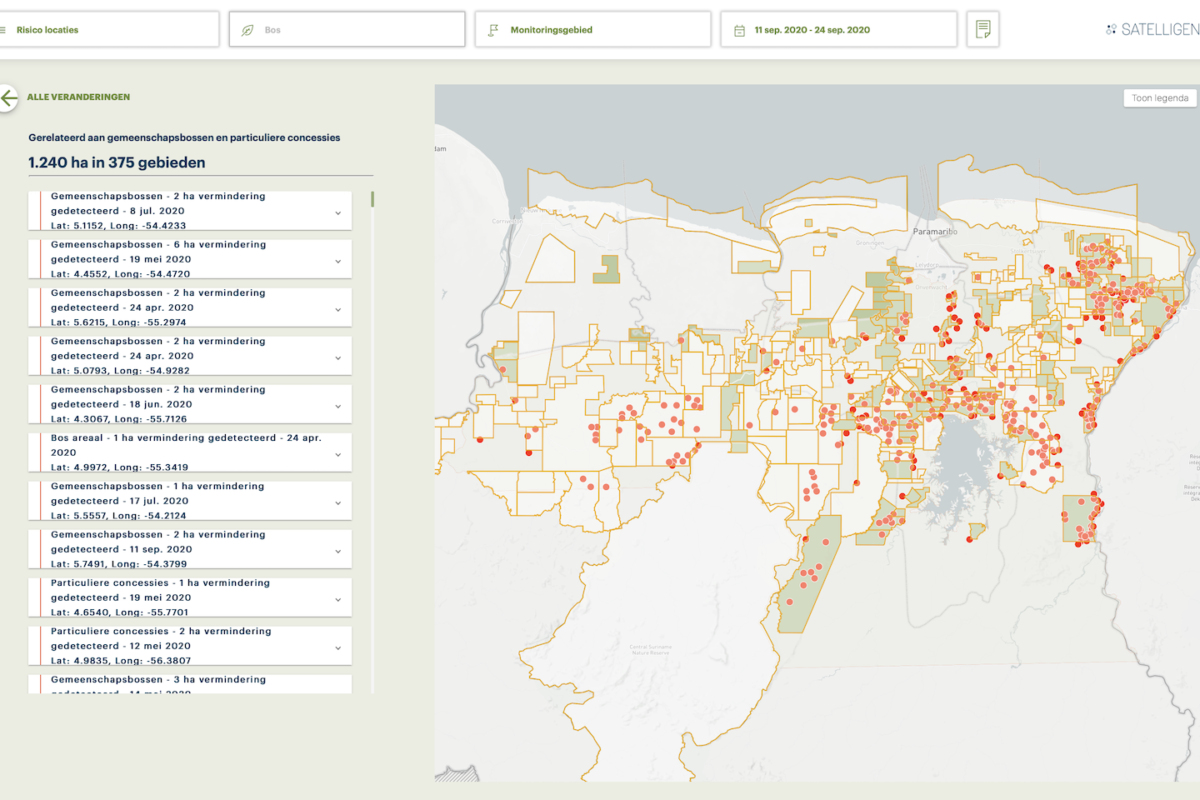Expand the Bos areaal 1 ha entry

[338, 454]
